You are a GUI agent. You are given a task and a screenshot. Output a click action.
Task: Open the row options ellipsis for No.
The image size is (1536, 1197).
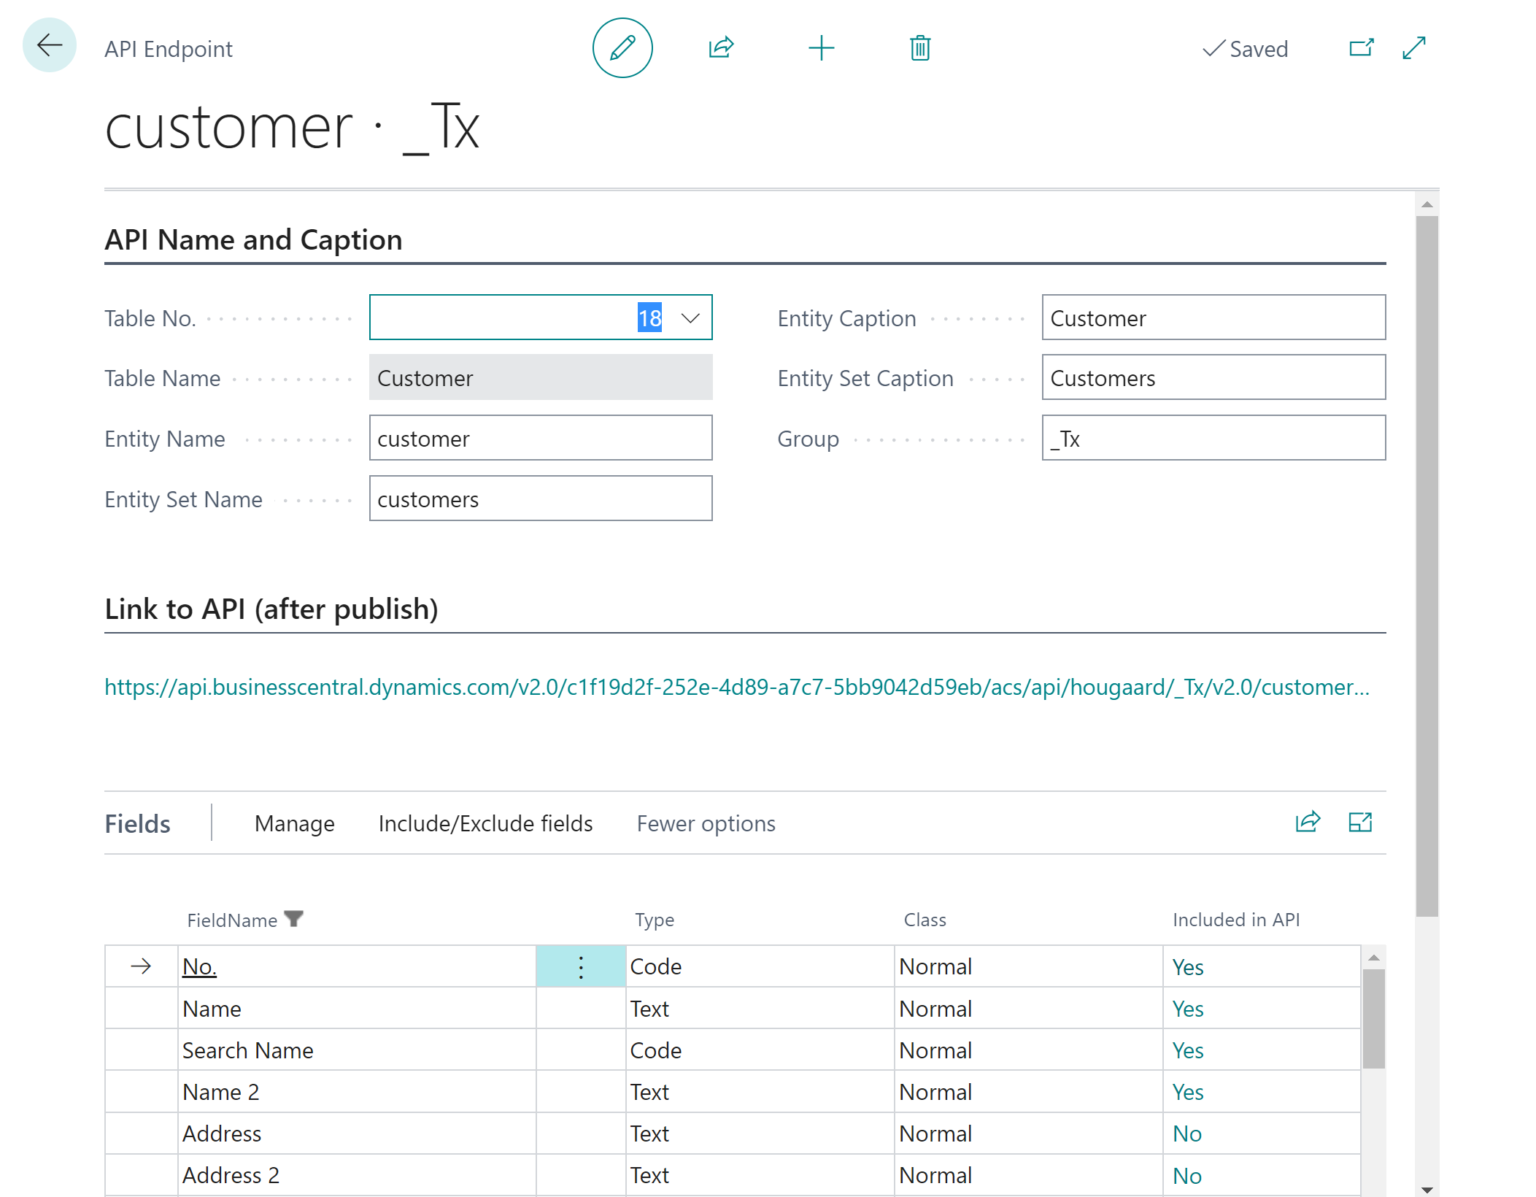(x=580, y=966)
